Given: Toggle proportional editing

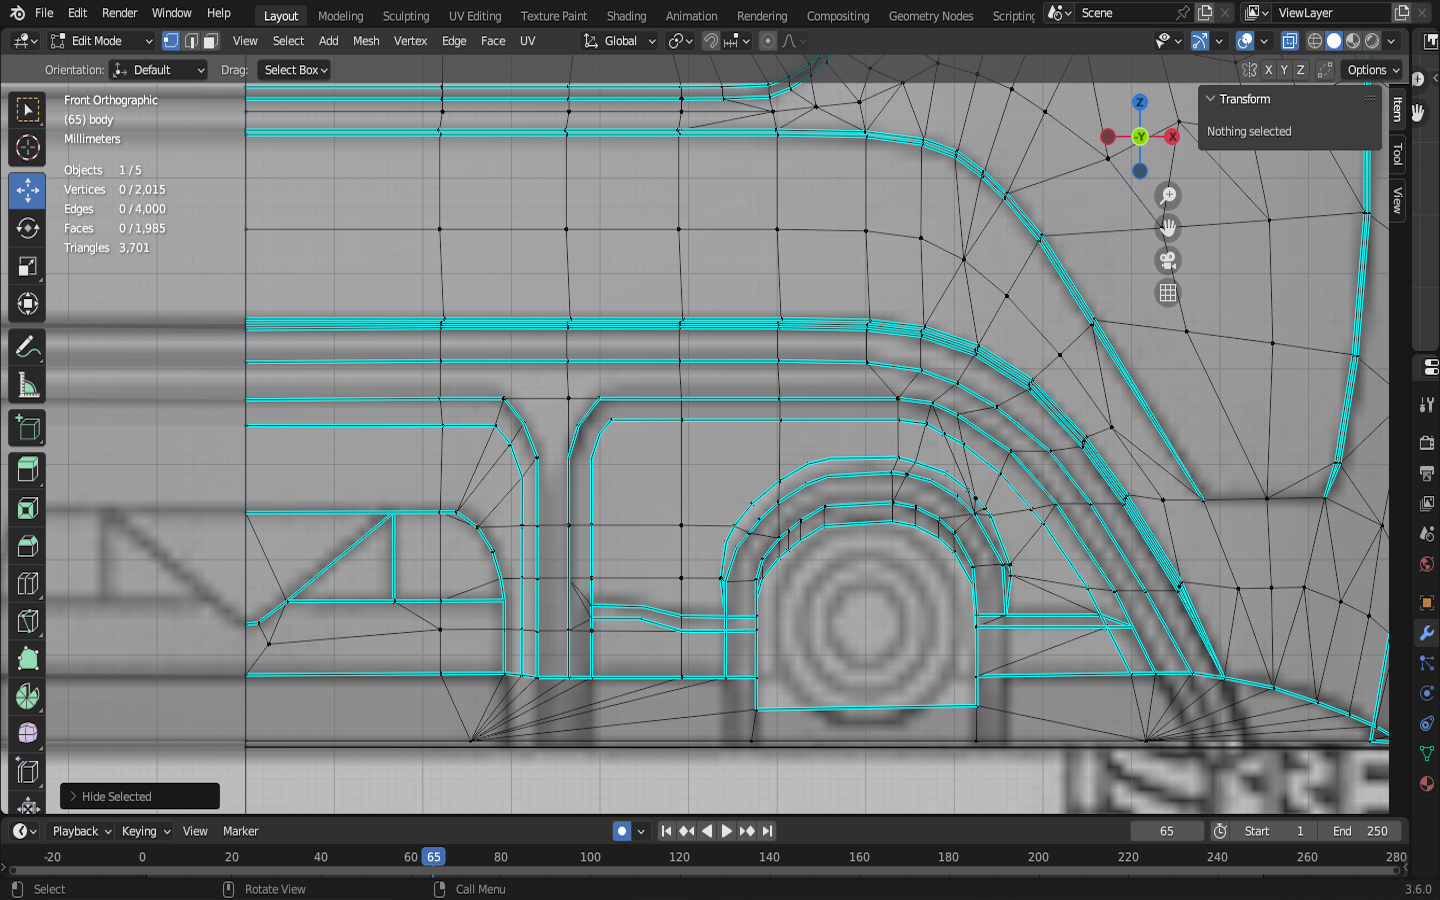Looking at the screenshot, I should click(x=768, y=41).
